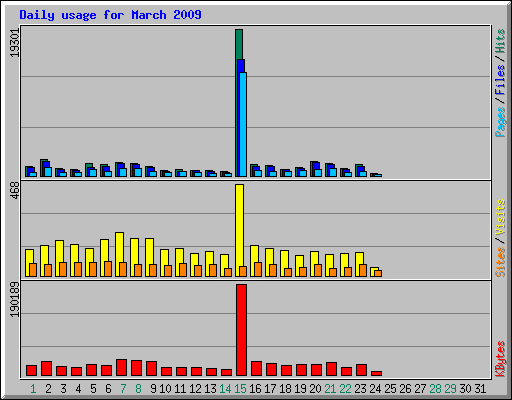Screen dimensions: 512x400
Task: Click the yellow Visits bar for day 7
Action: click(119, 254)
